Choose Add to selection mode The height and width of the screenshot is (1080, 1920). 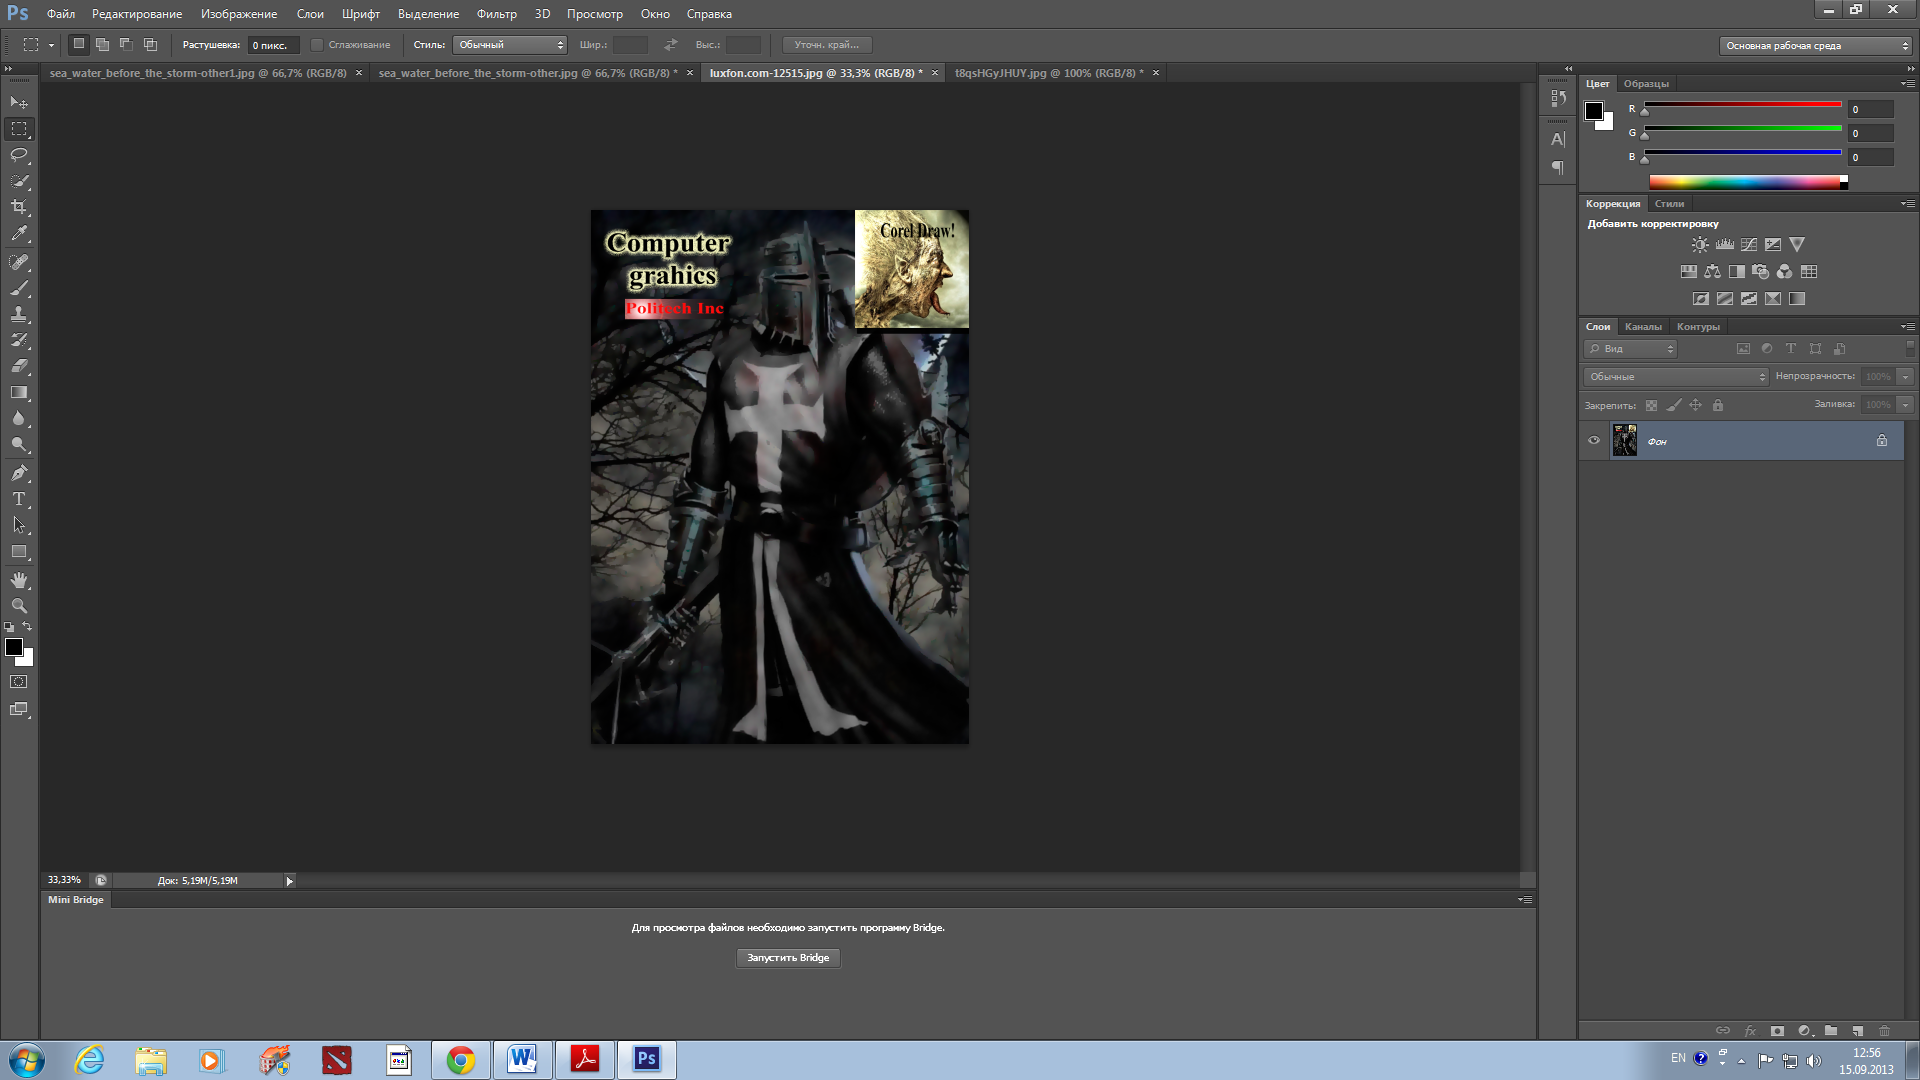click(102, 45)
